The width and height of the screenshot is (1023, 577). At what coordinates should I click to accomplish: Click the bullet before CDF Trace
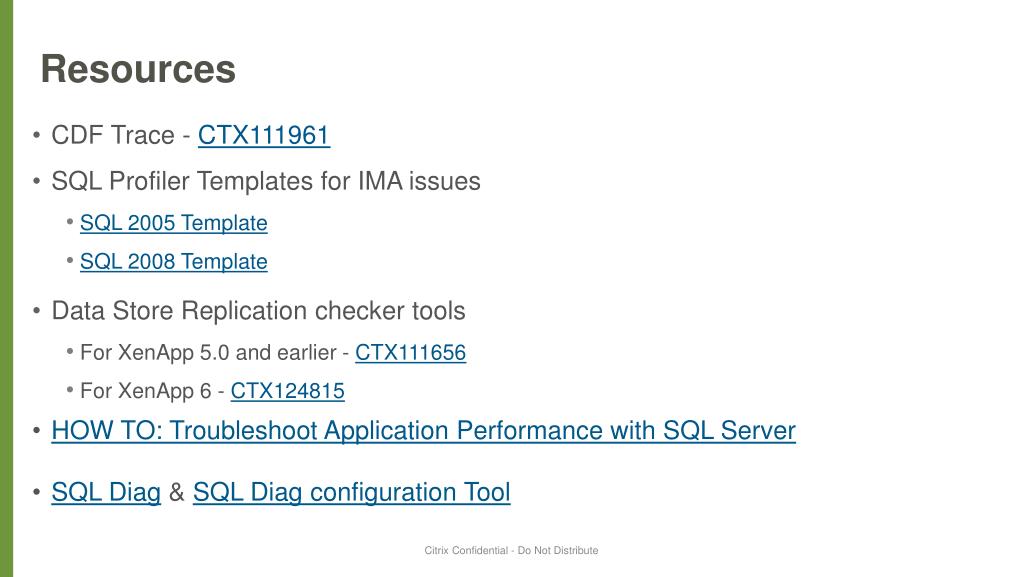click(x=37, y=135)
